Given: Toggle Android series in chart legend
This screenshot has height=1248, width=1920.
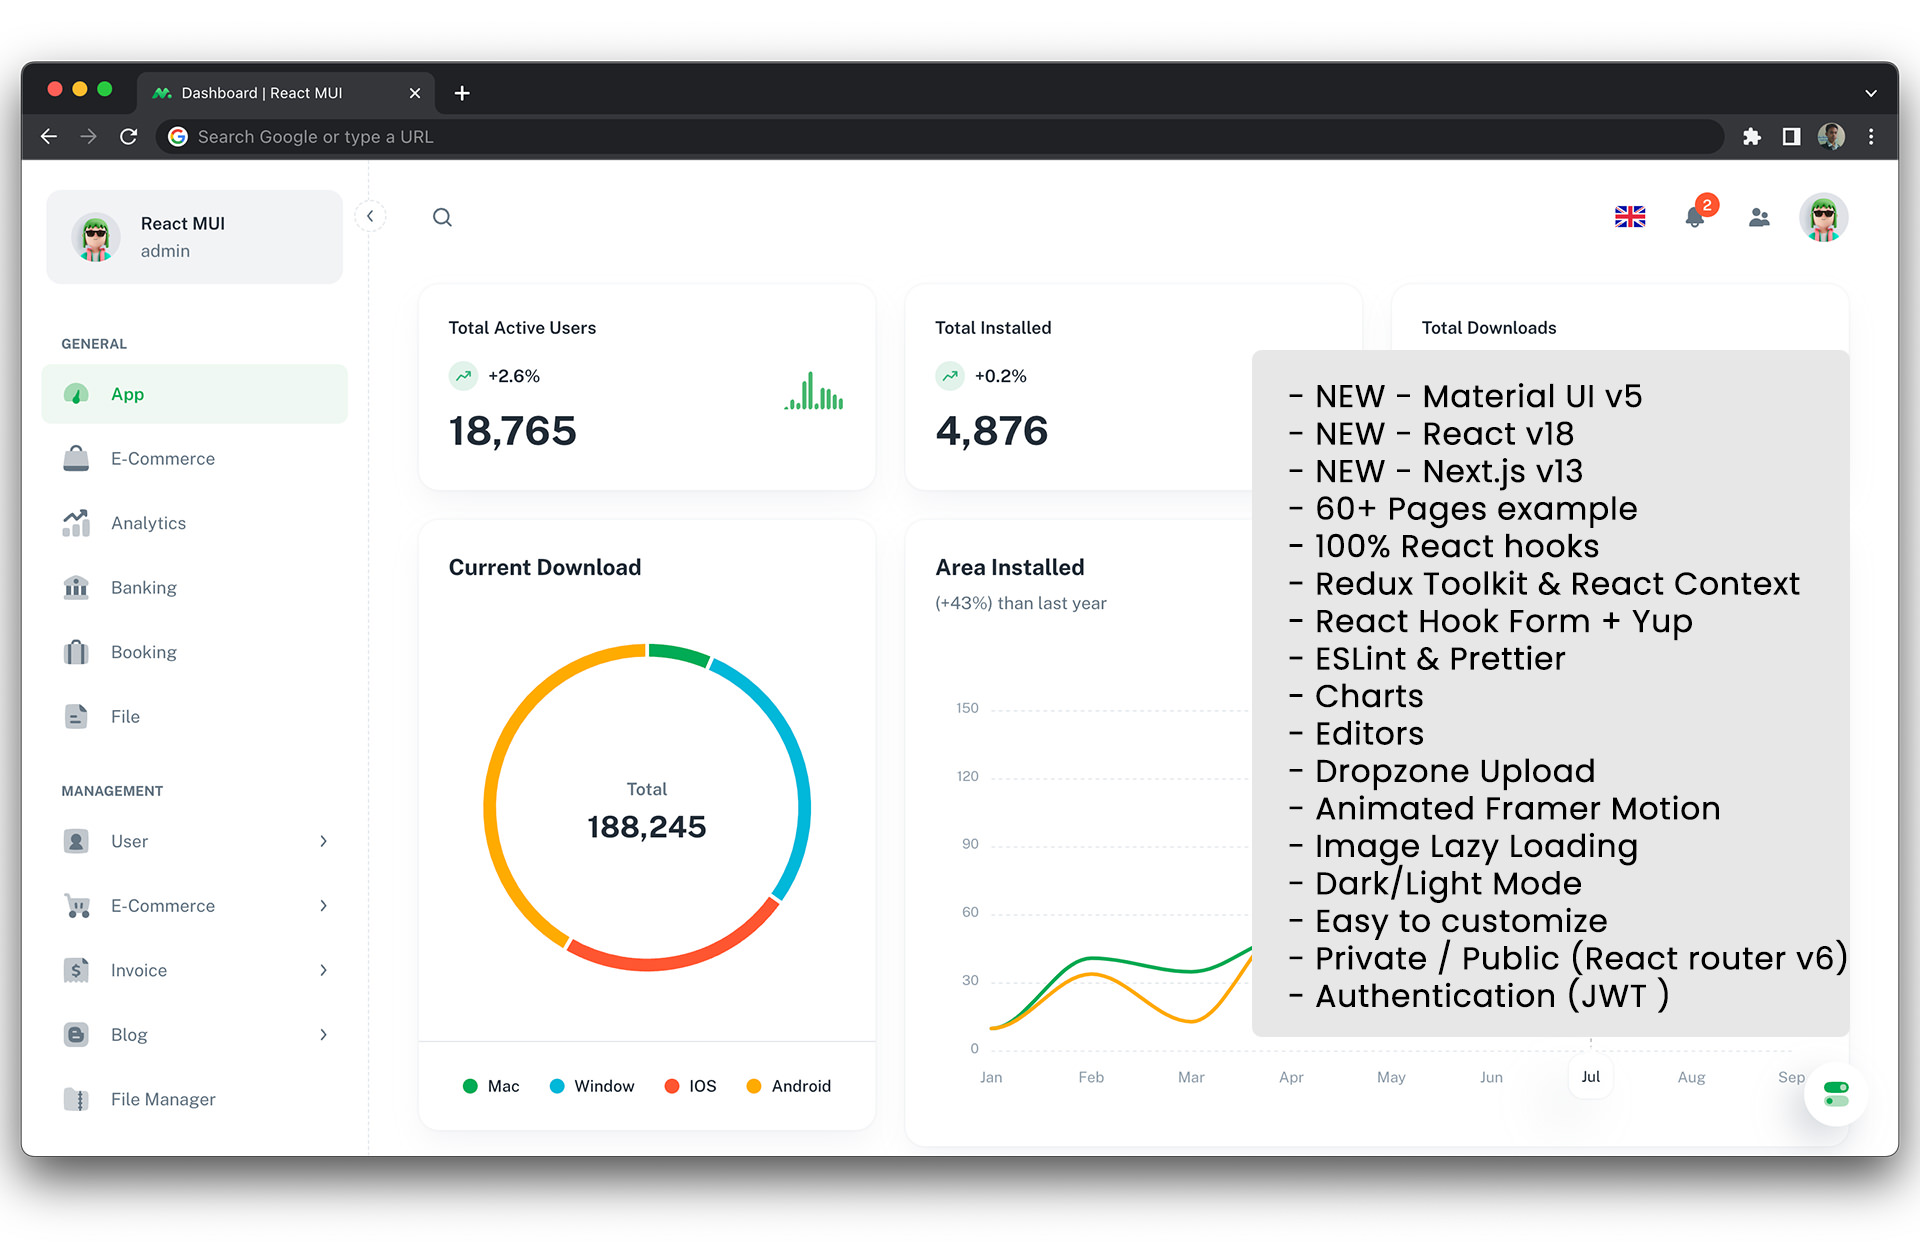Looking at the screenshot, I should pos(789,1086).
